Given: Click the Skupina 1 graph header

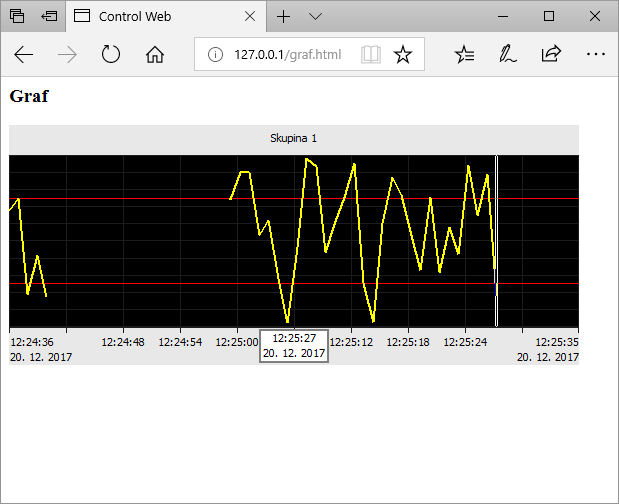Looking at the screenshot, I should (293, 139).
